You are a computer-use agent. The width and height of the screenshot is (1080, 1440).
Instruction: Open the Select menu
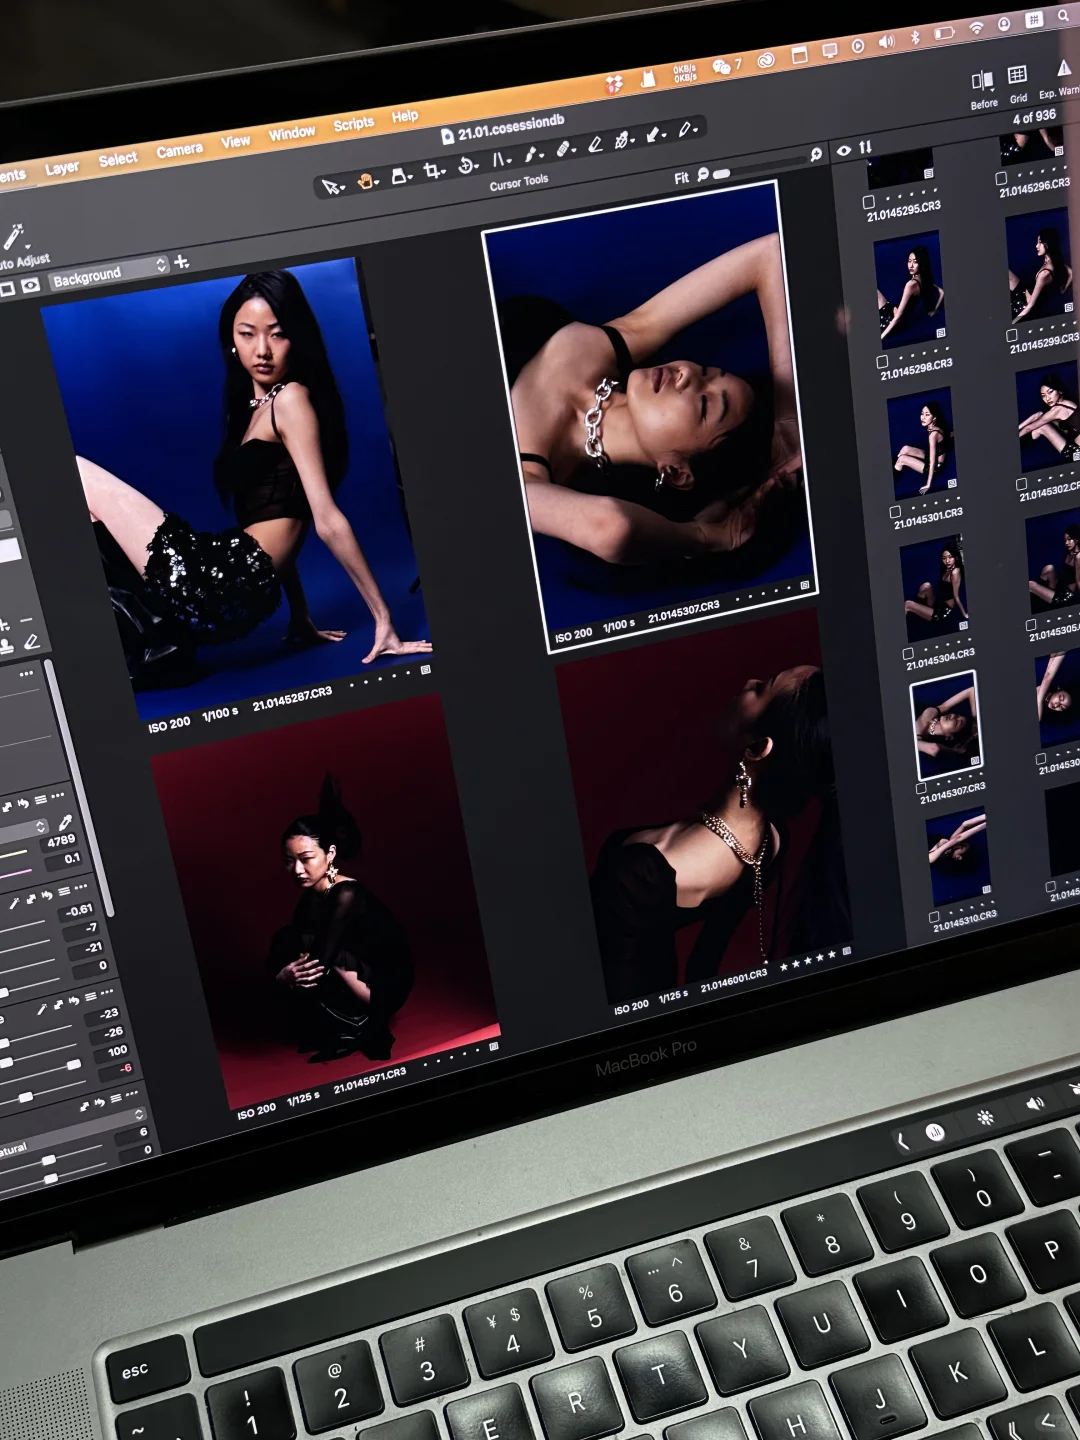pyautogui.click(x=118, y=159)
